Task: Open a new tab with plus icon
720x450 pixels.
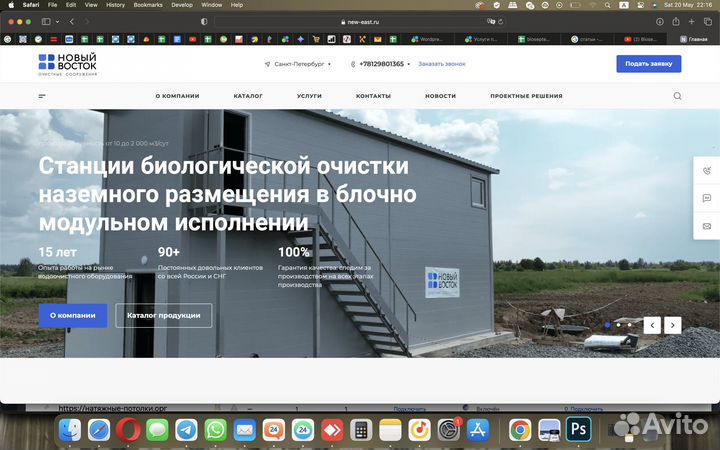Action: tap(692, 22)
